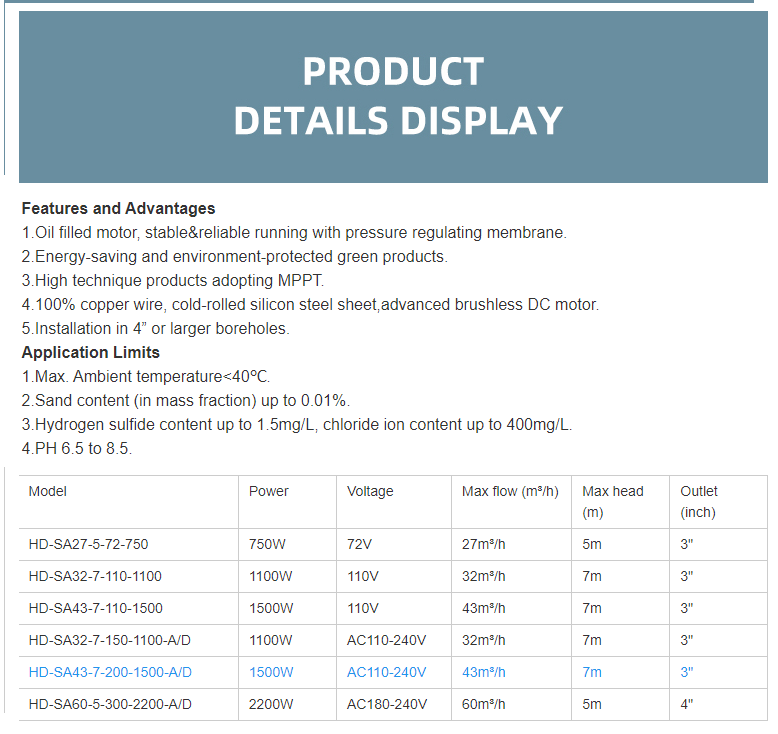Click the blue 1500W power value

pyautogui.click(x=271, y=672)
